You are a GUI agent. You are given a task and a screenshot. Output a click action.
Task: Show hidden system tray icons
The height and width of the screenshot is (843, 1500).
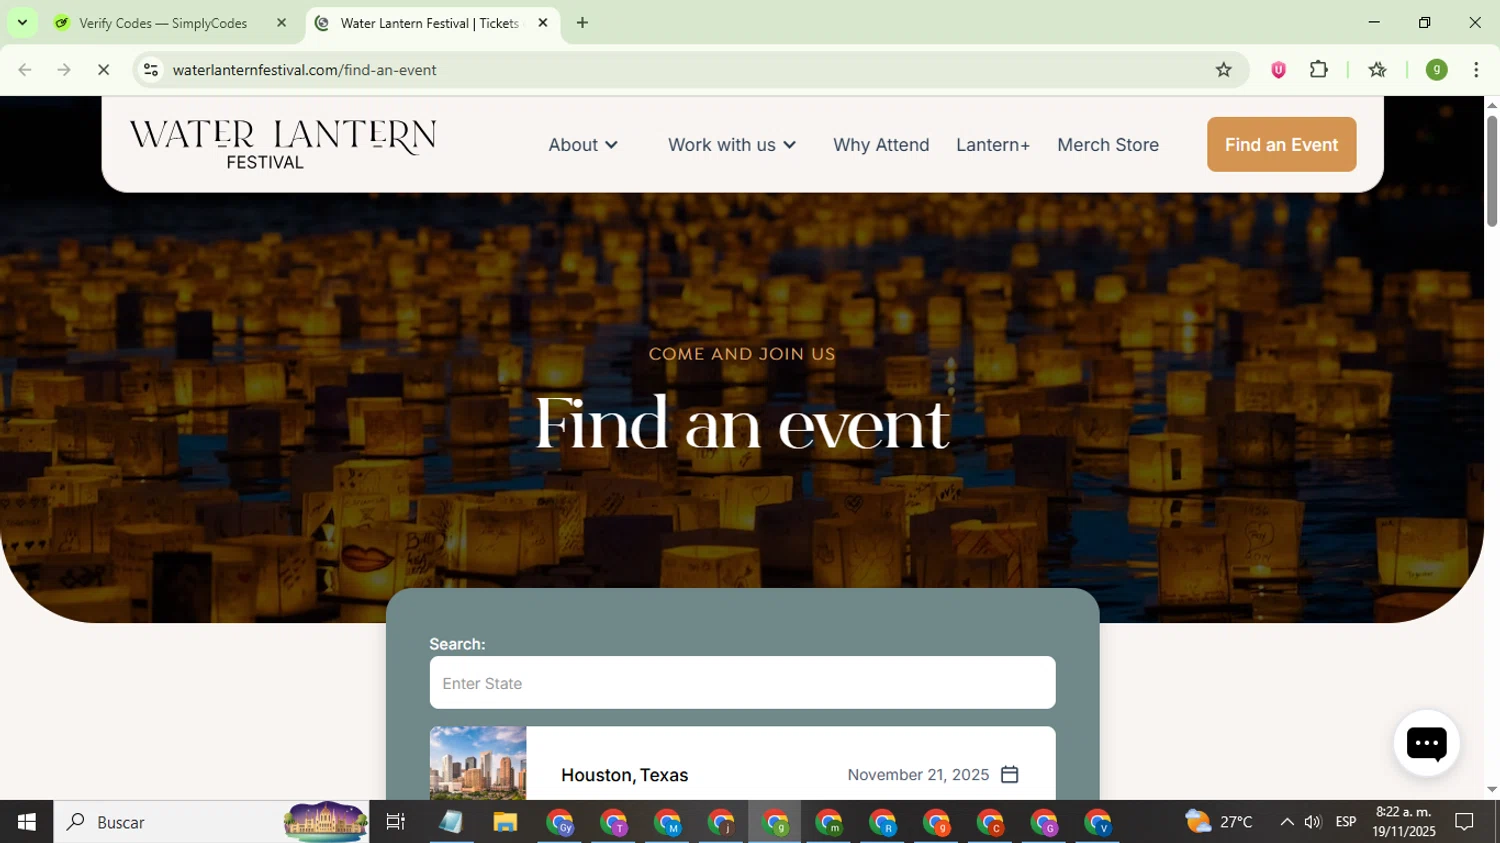point(1286,822)
